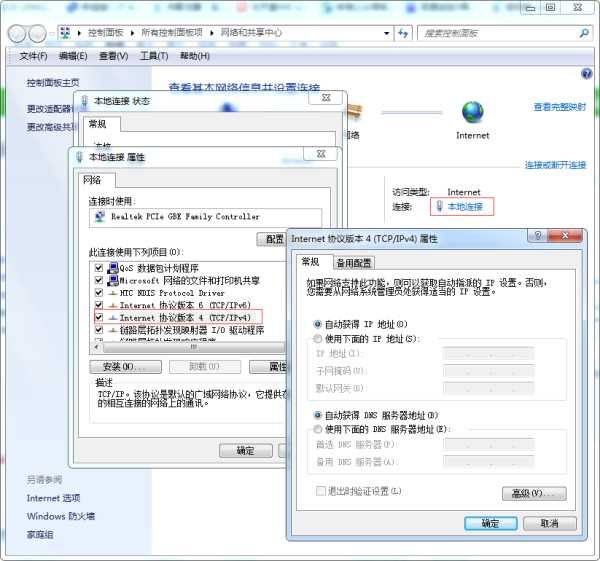Click the help button in the TCP/IPv4 dialog title bar
600x561 pixels.
point(537,236)
